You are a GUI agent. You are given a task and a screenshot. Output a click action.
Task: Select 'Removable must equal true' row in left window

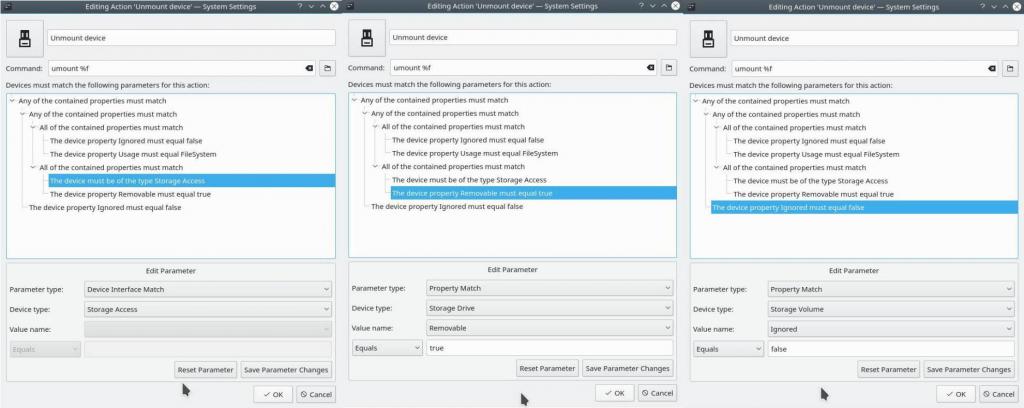point(130,194)
